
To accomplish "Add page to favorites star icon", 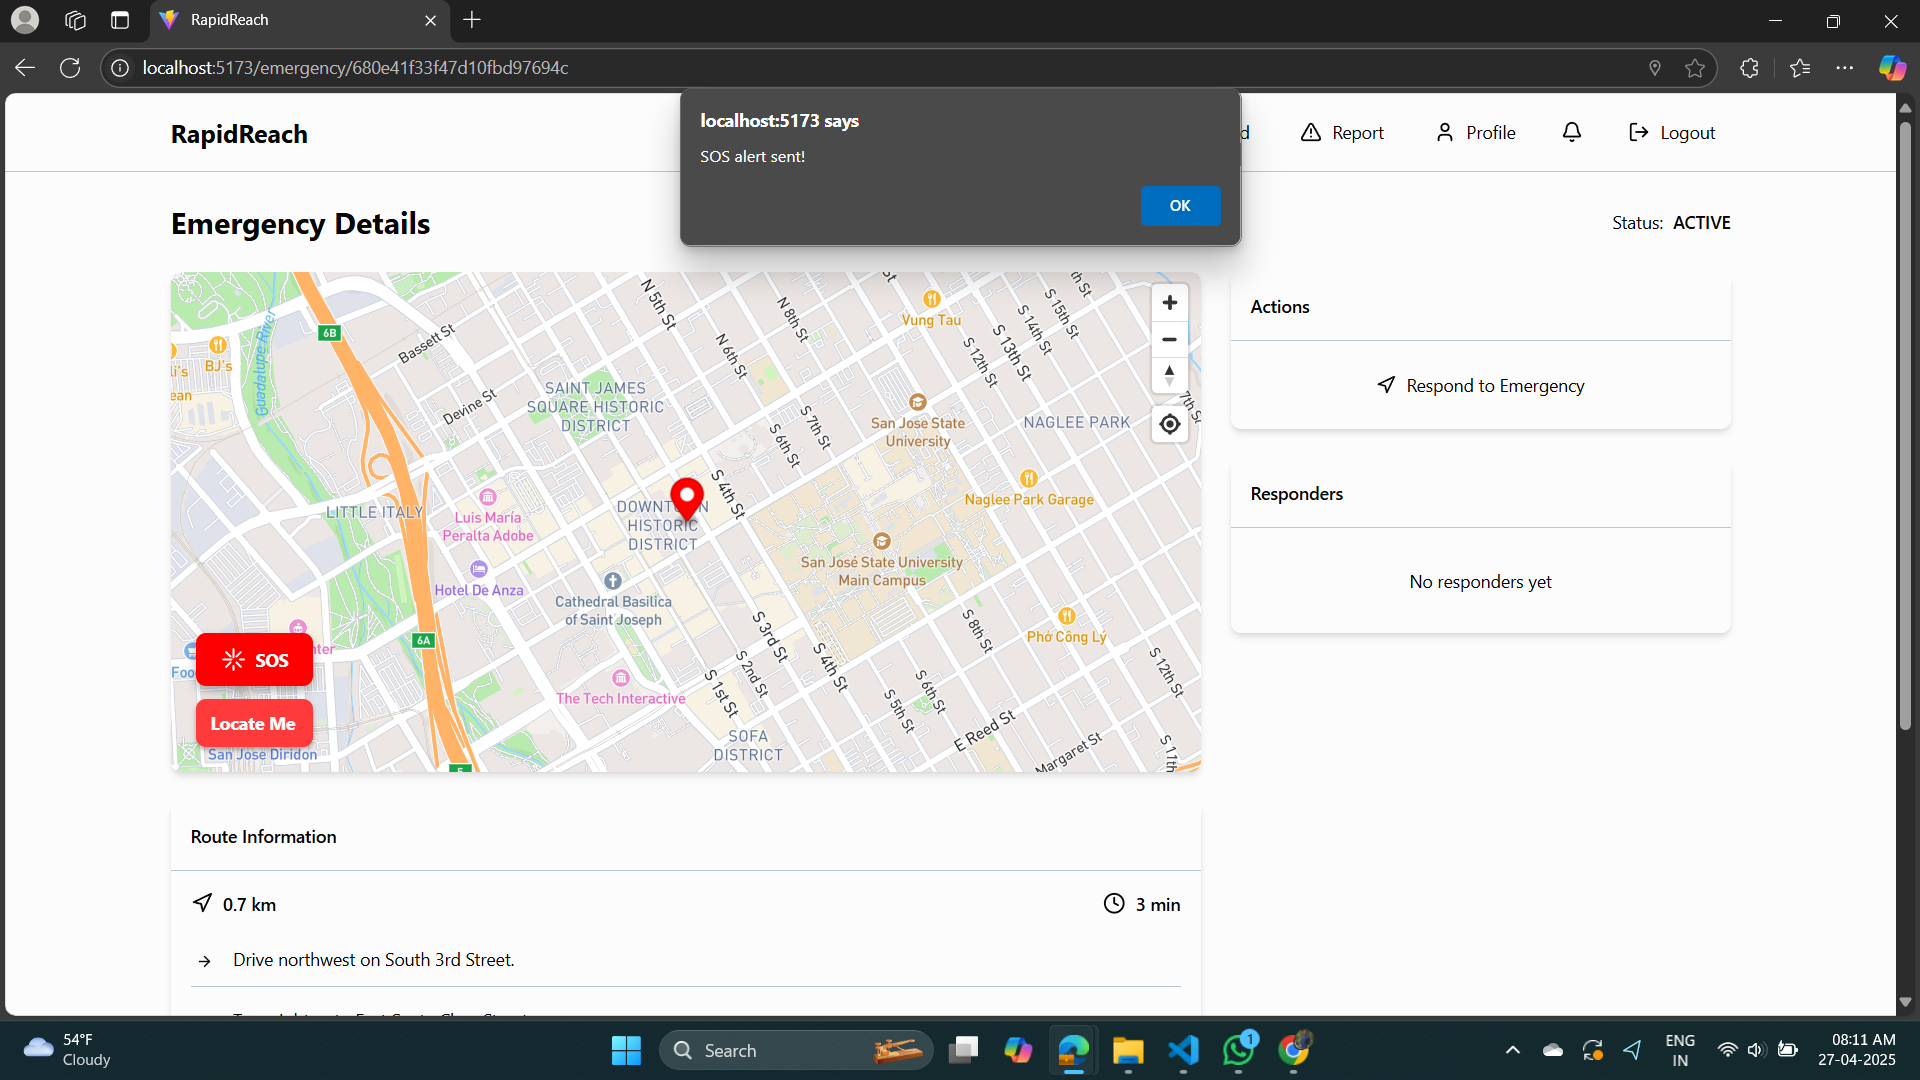I will 1695,68.
